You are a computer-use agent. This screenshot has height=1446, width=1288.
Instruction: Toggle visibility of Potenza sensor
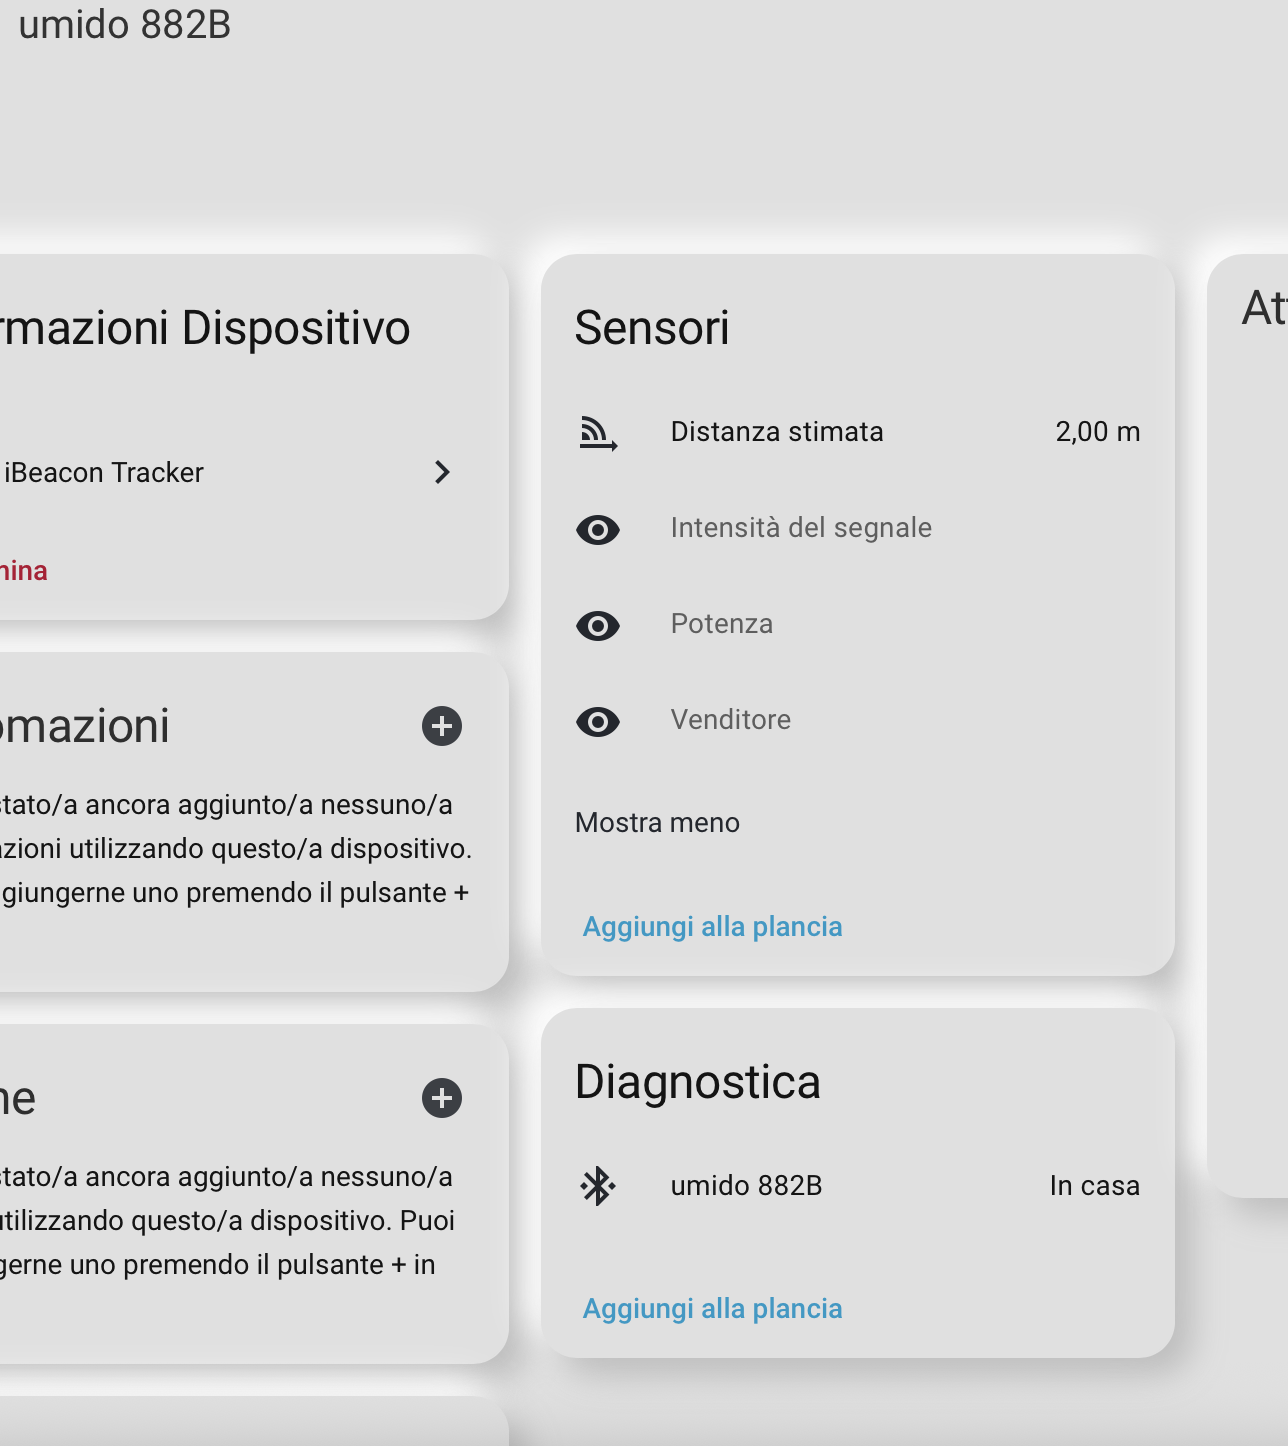pos(598,625)
